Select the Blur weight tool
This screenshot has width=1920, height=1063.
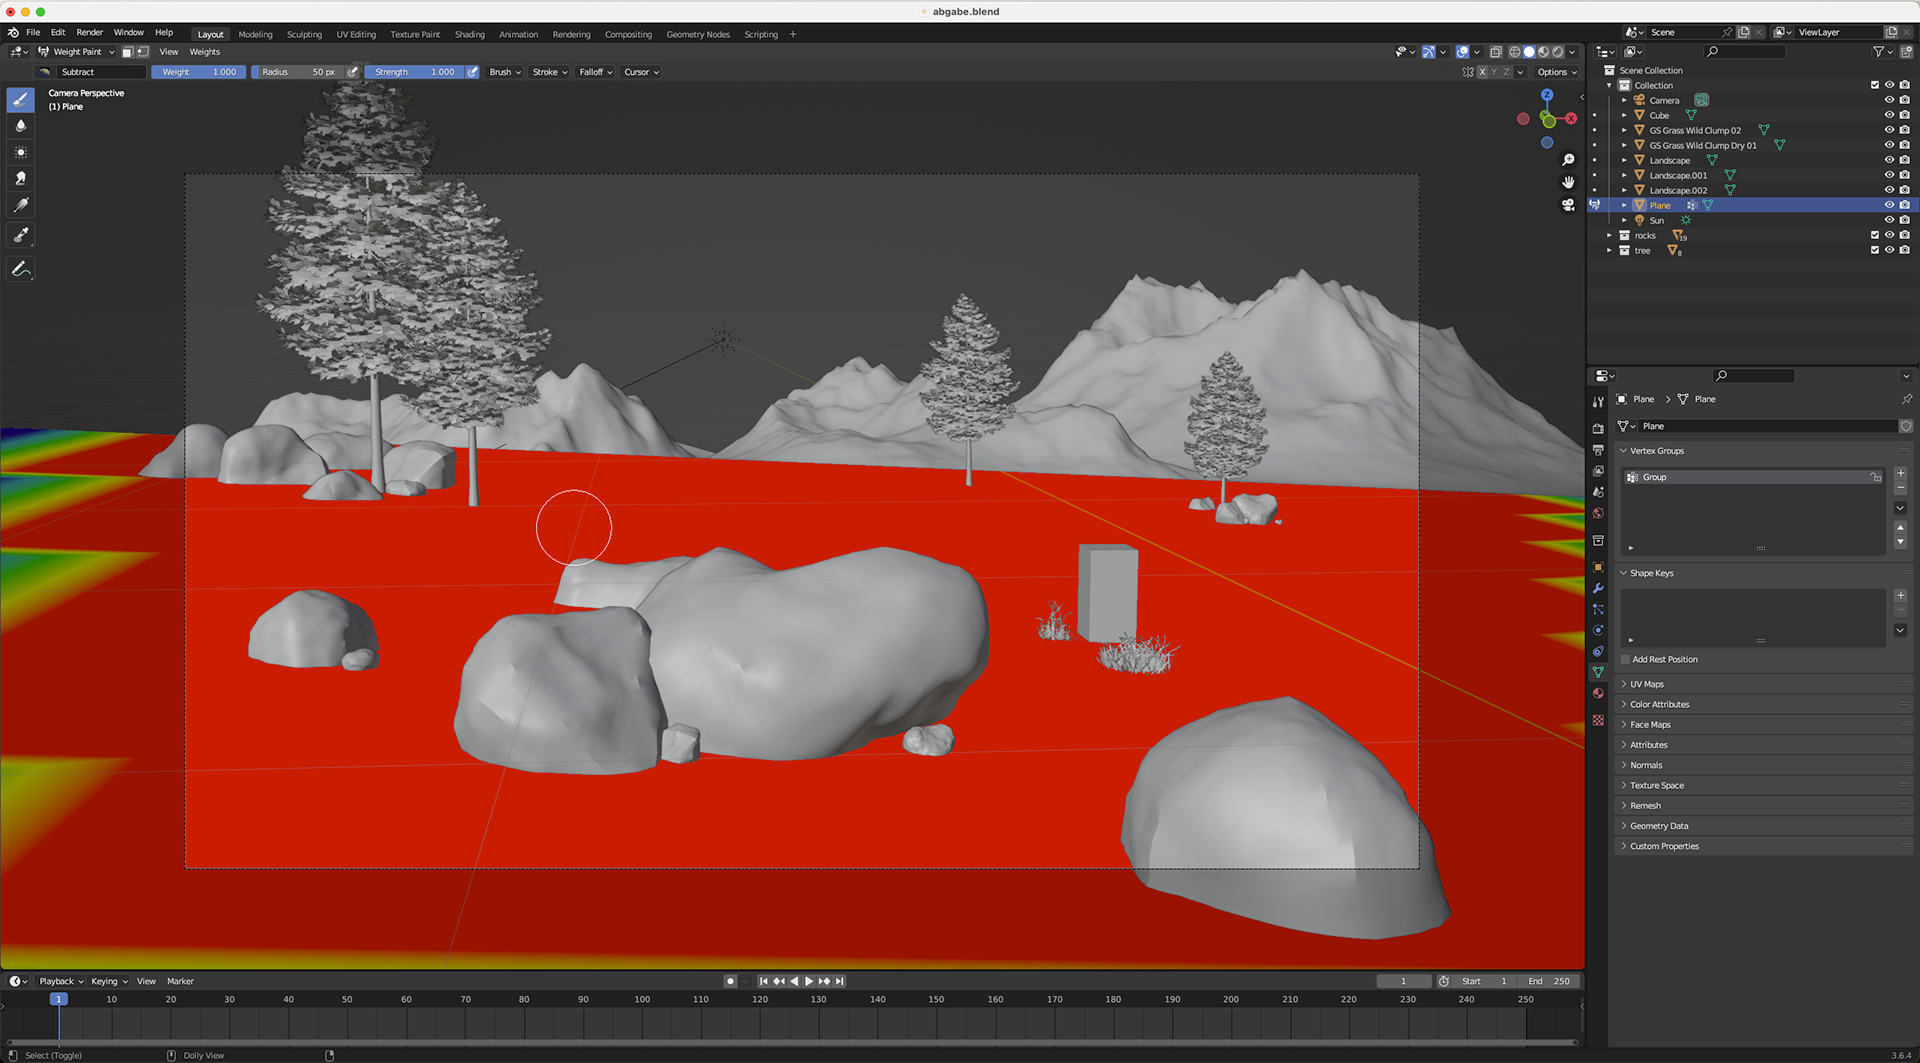point(20,125)
